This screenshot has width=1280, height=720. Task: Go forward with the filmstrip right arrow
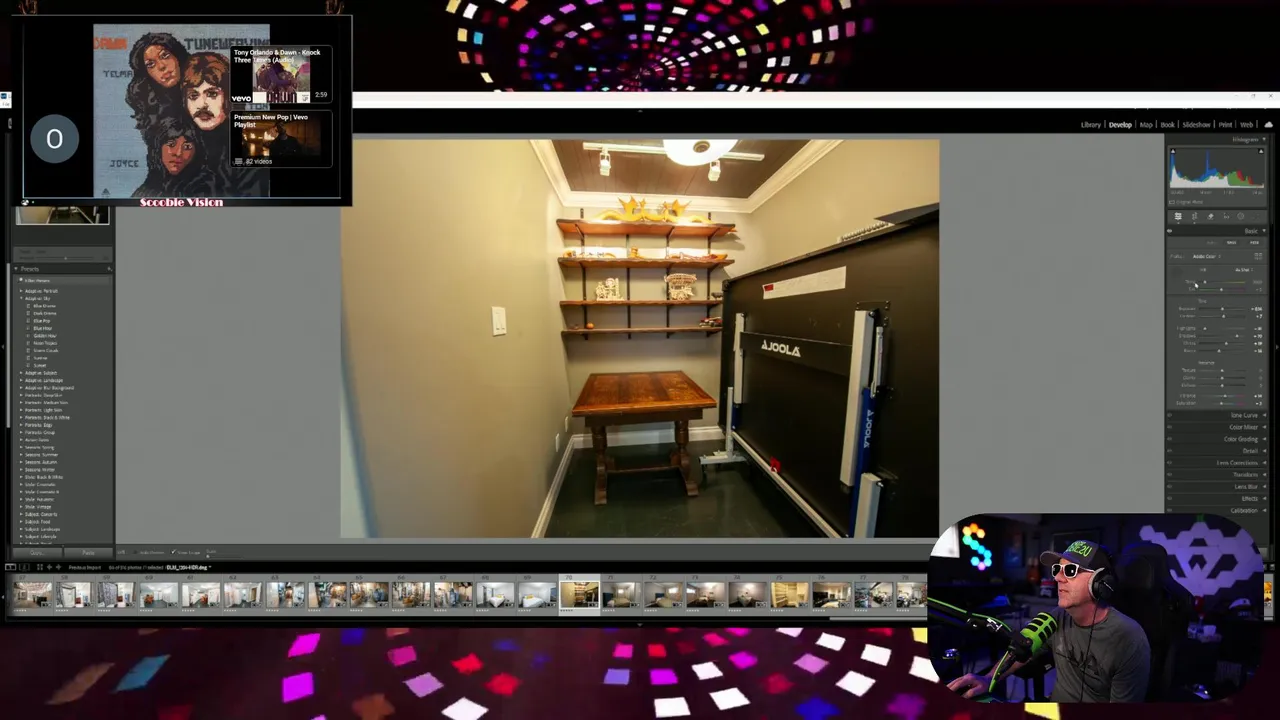[x=58, y=567]
